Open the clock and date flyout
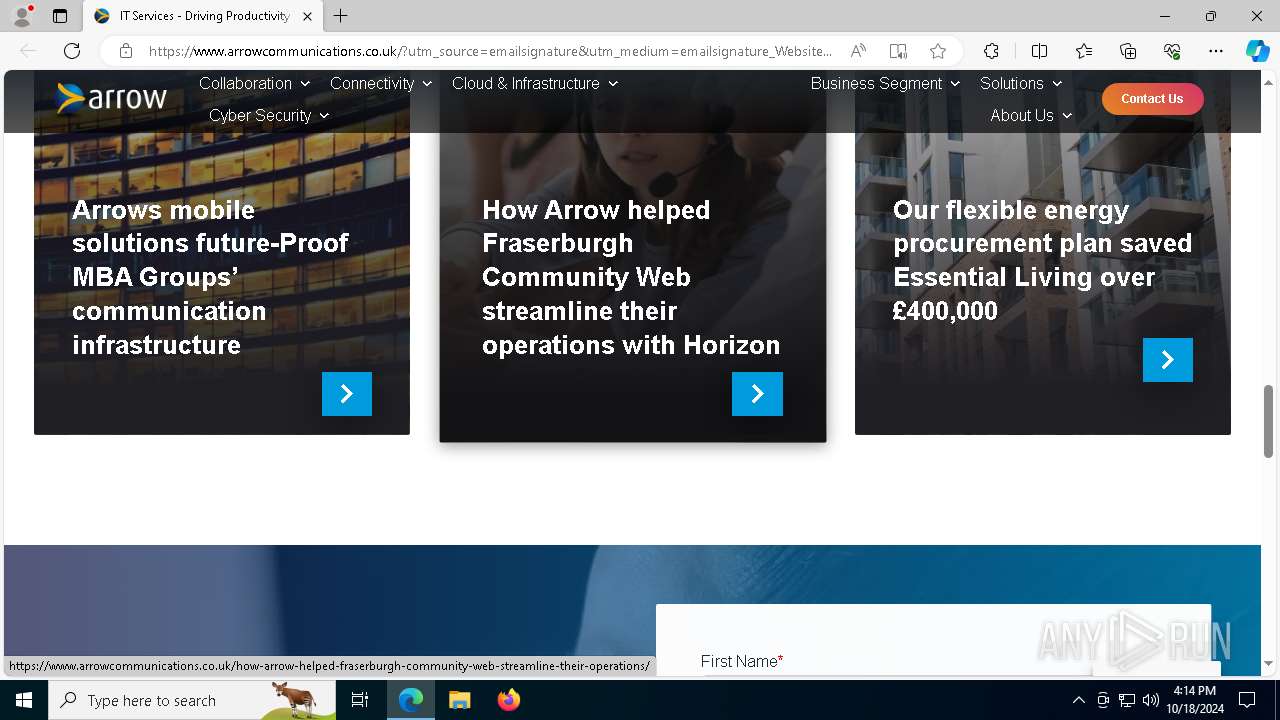The width and height of the screenshot is (1280, 720). (1194, 700)
